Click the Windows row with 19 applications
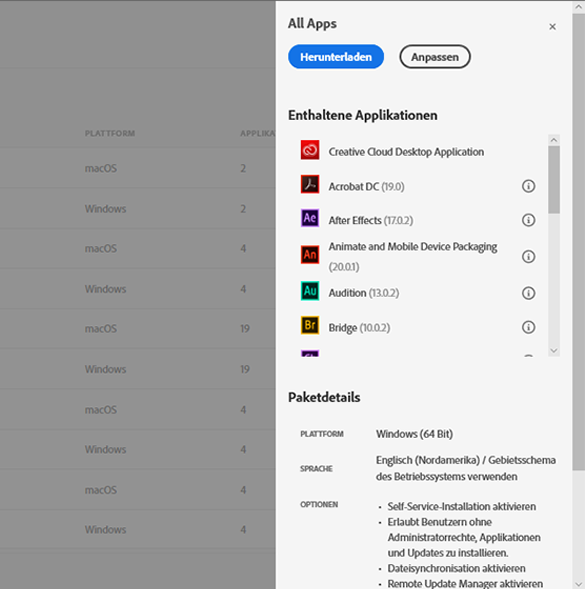Viewport: 585px width, 589px height. coord(138,369)
